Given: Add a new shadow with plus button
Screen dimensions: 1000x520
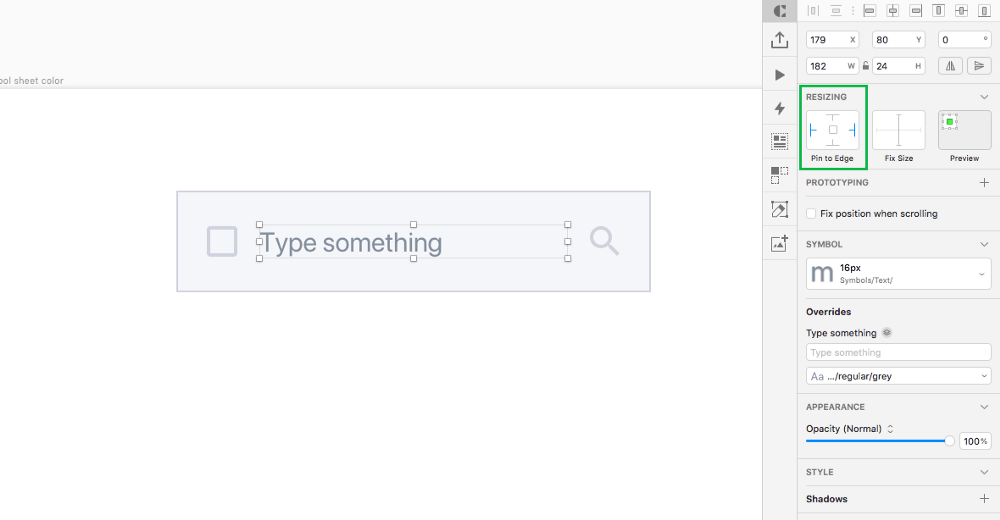Looking at the screenshot, I should click(984, 499).
